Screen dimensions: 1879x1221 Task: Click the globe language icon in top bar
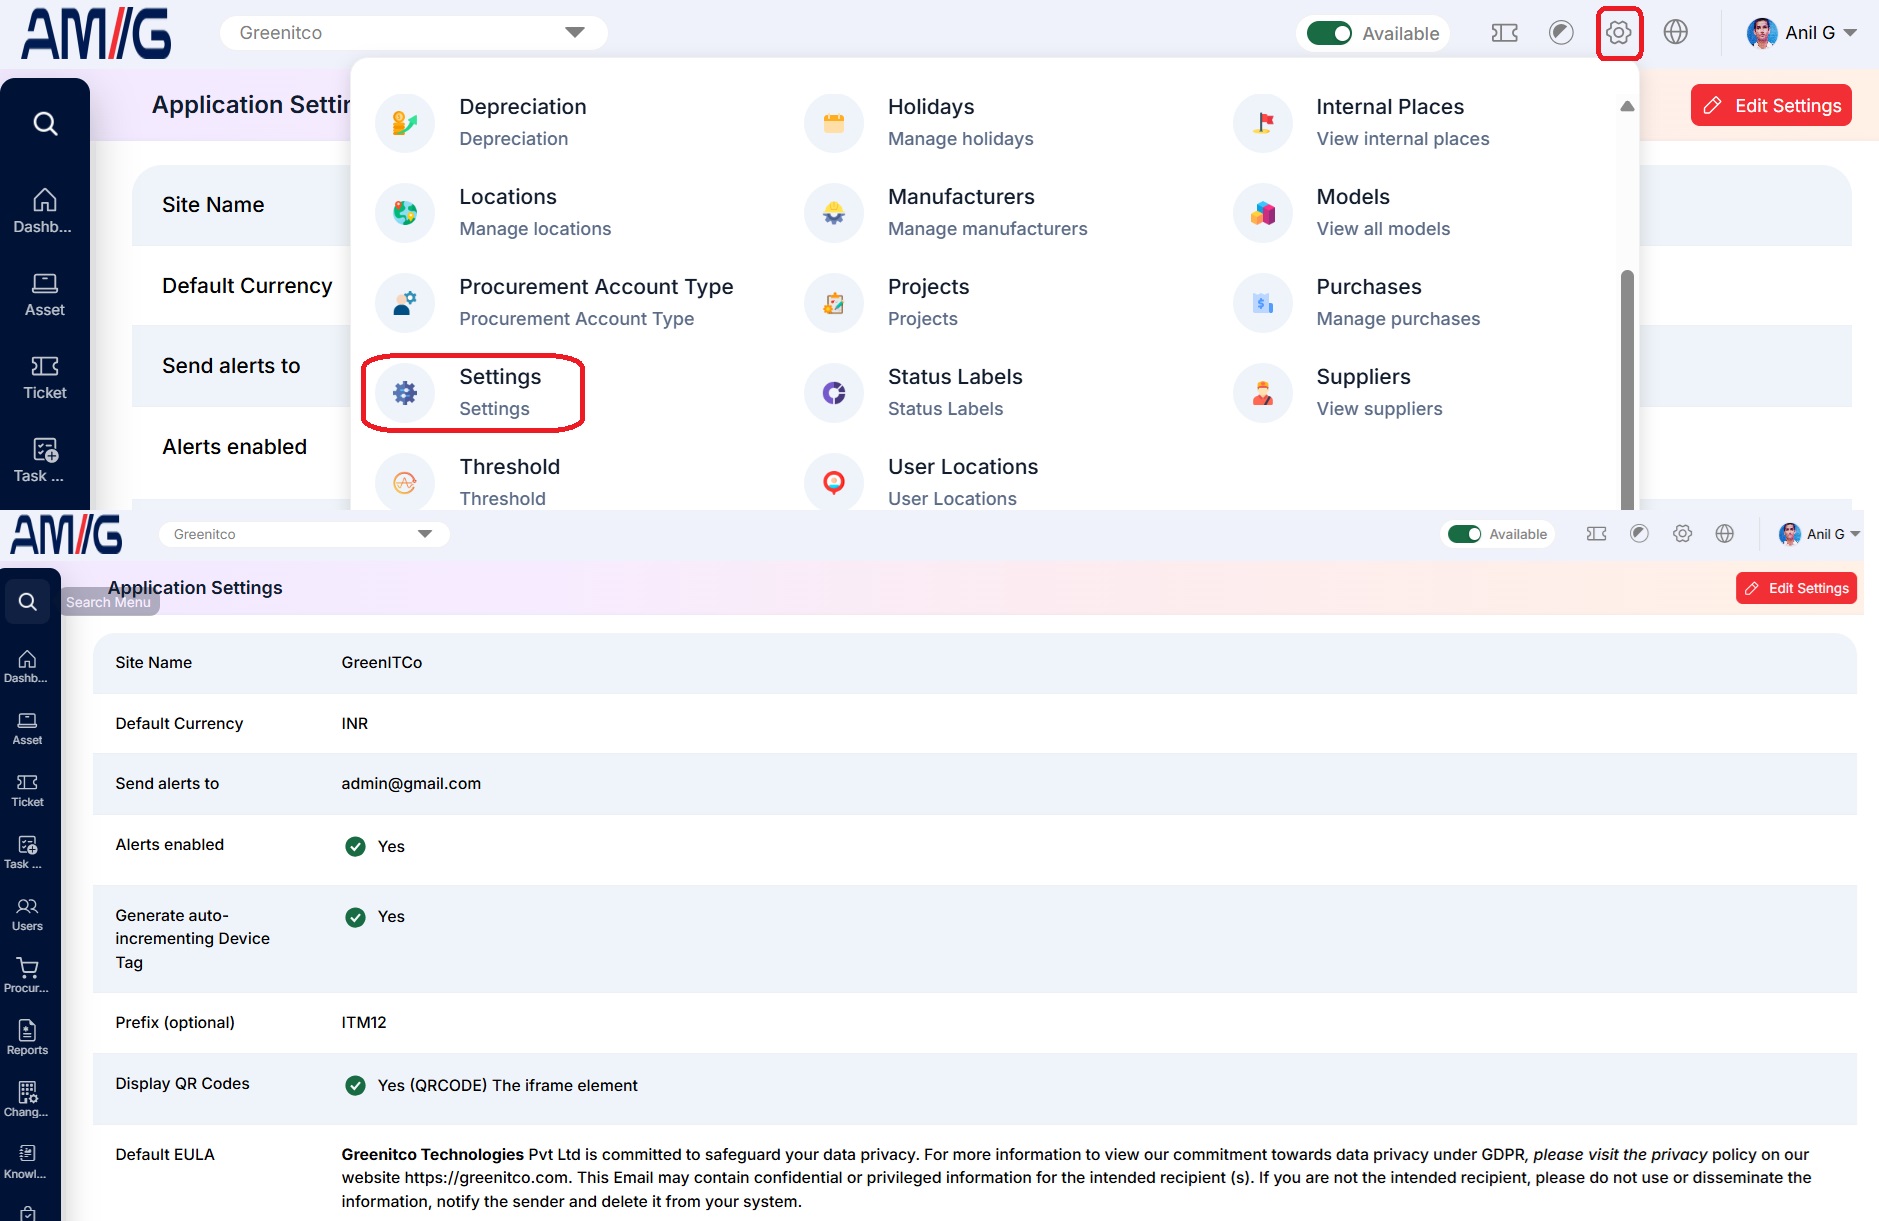(1676, 32)
